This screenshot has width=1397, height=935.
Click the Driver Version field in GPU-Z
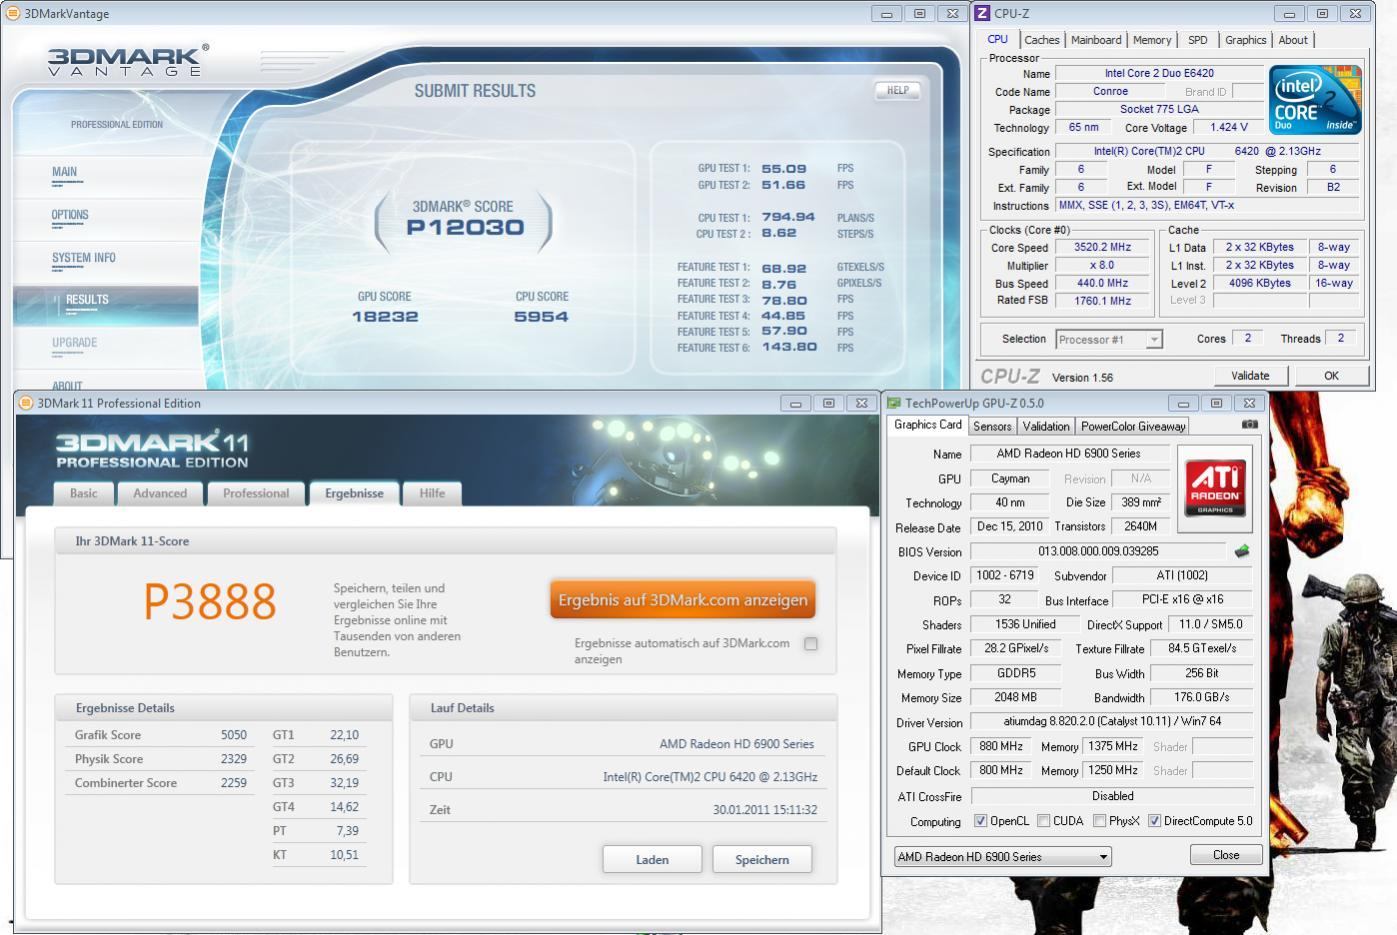tap(1112, 721)
